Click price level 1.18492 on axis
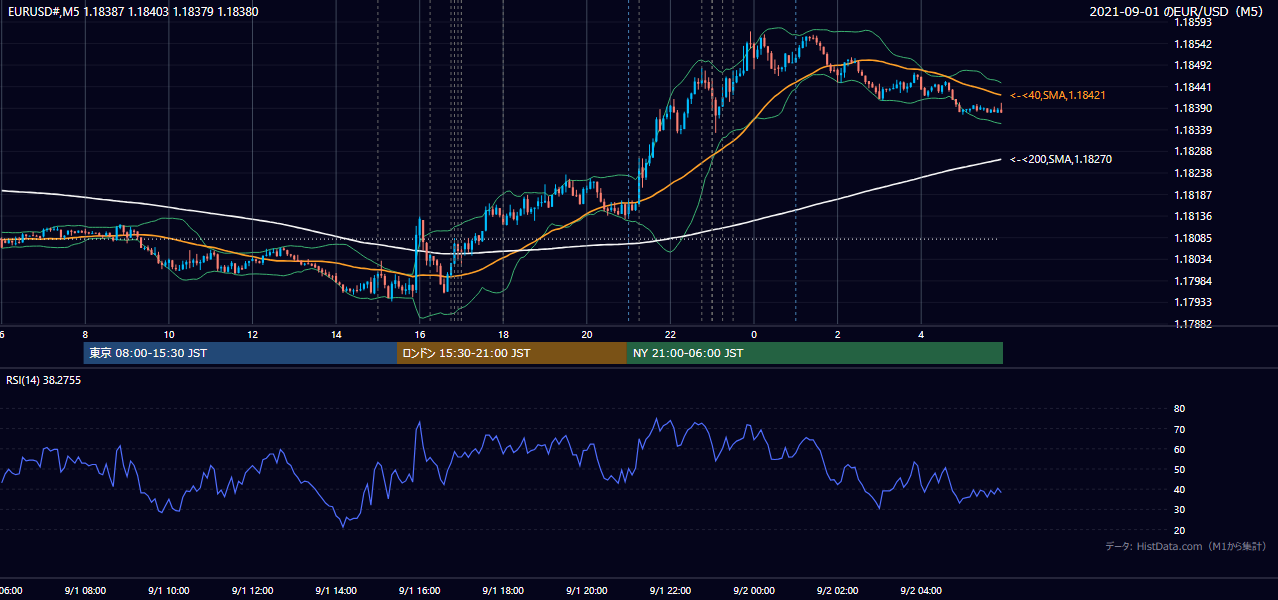The height and width of the screenshot is (600, 1278). [1193, 66]
